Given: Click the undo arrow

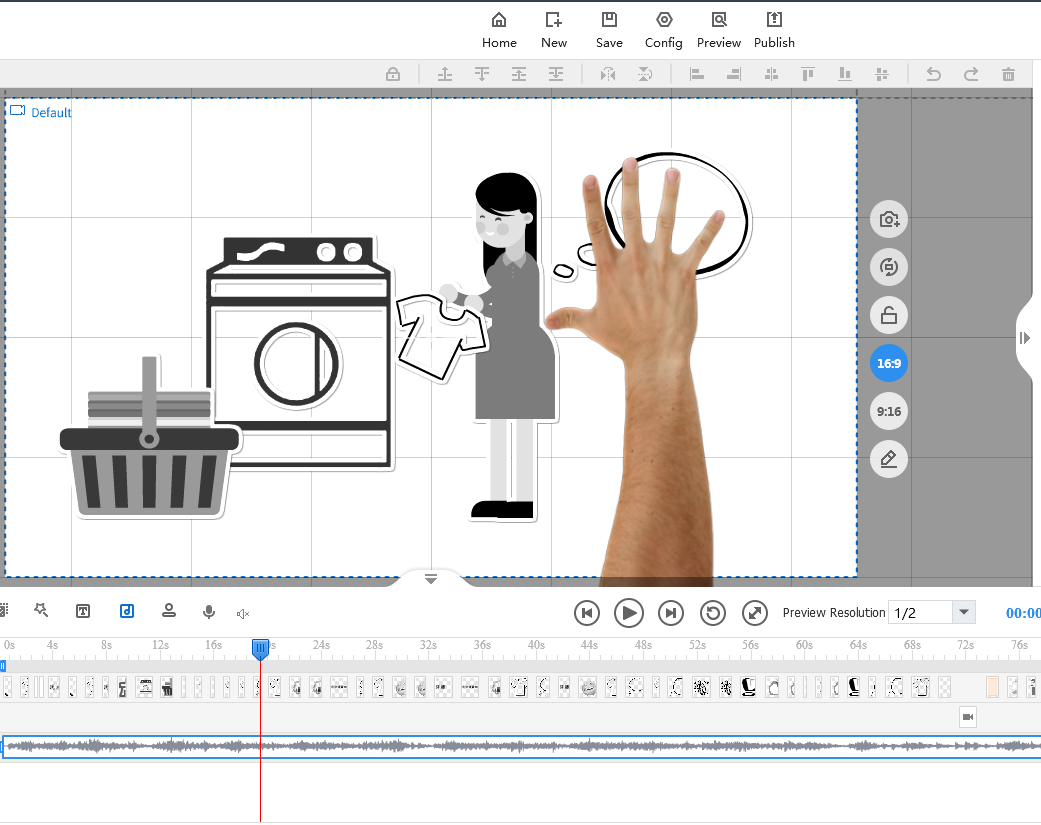Looking at the screenshot, I should coord(933,74).
